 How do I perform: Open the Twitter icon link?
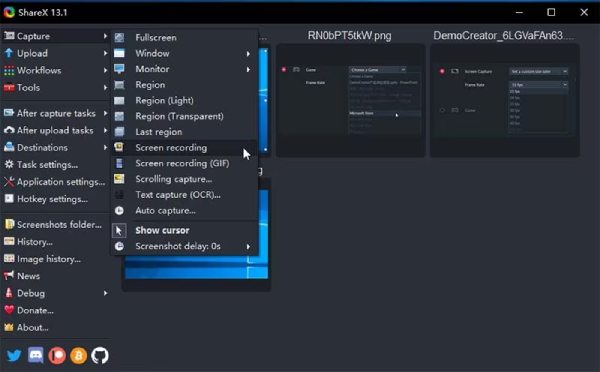point(14,356)
